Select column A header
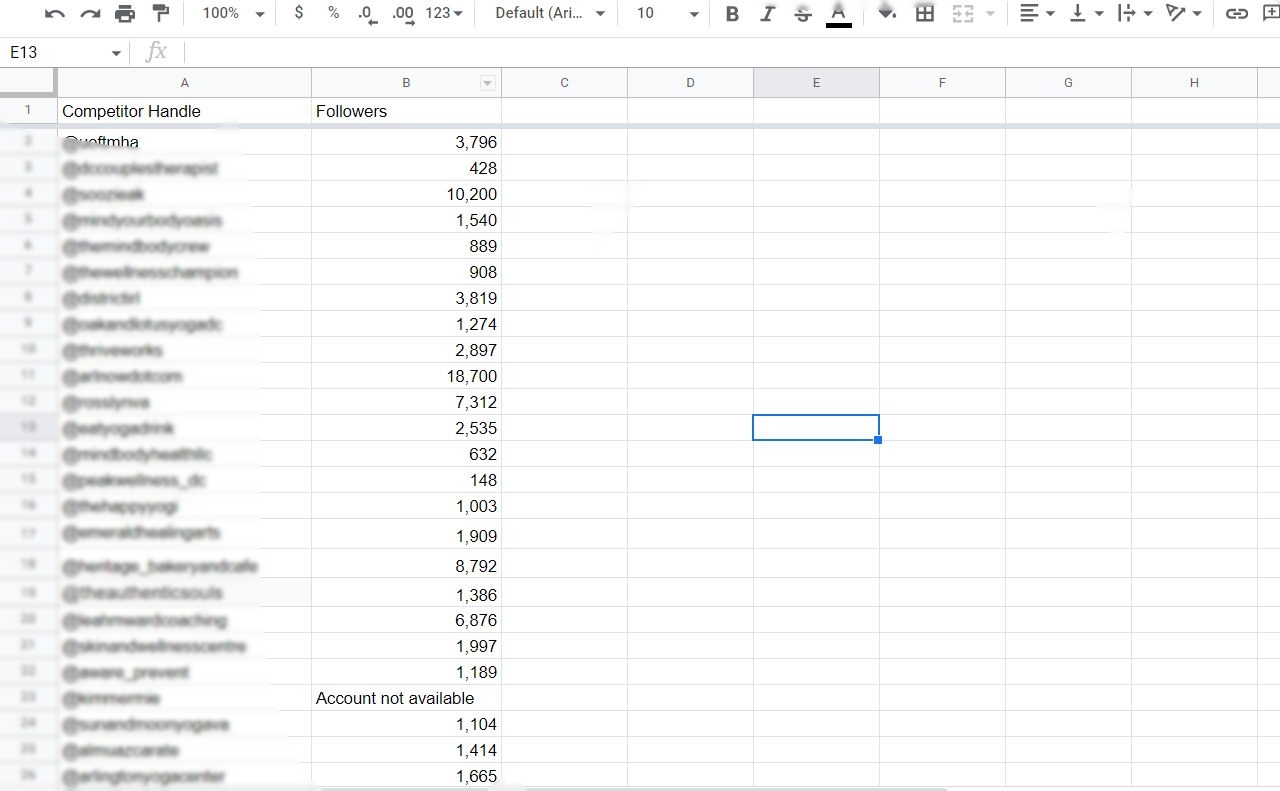 click(x=184, y=83)
